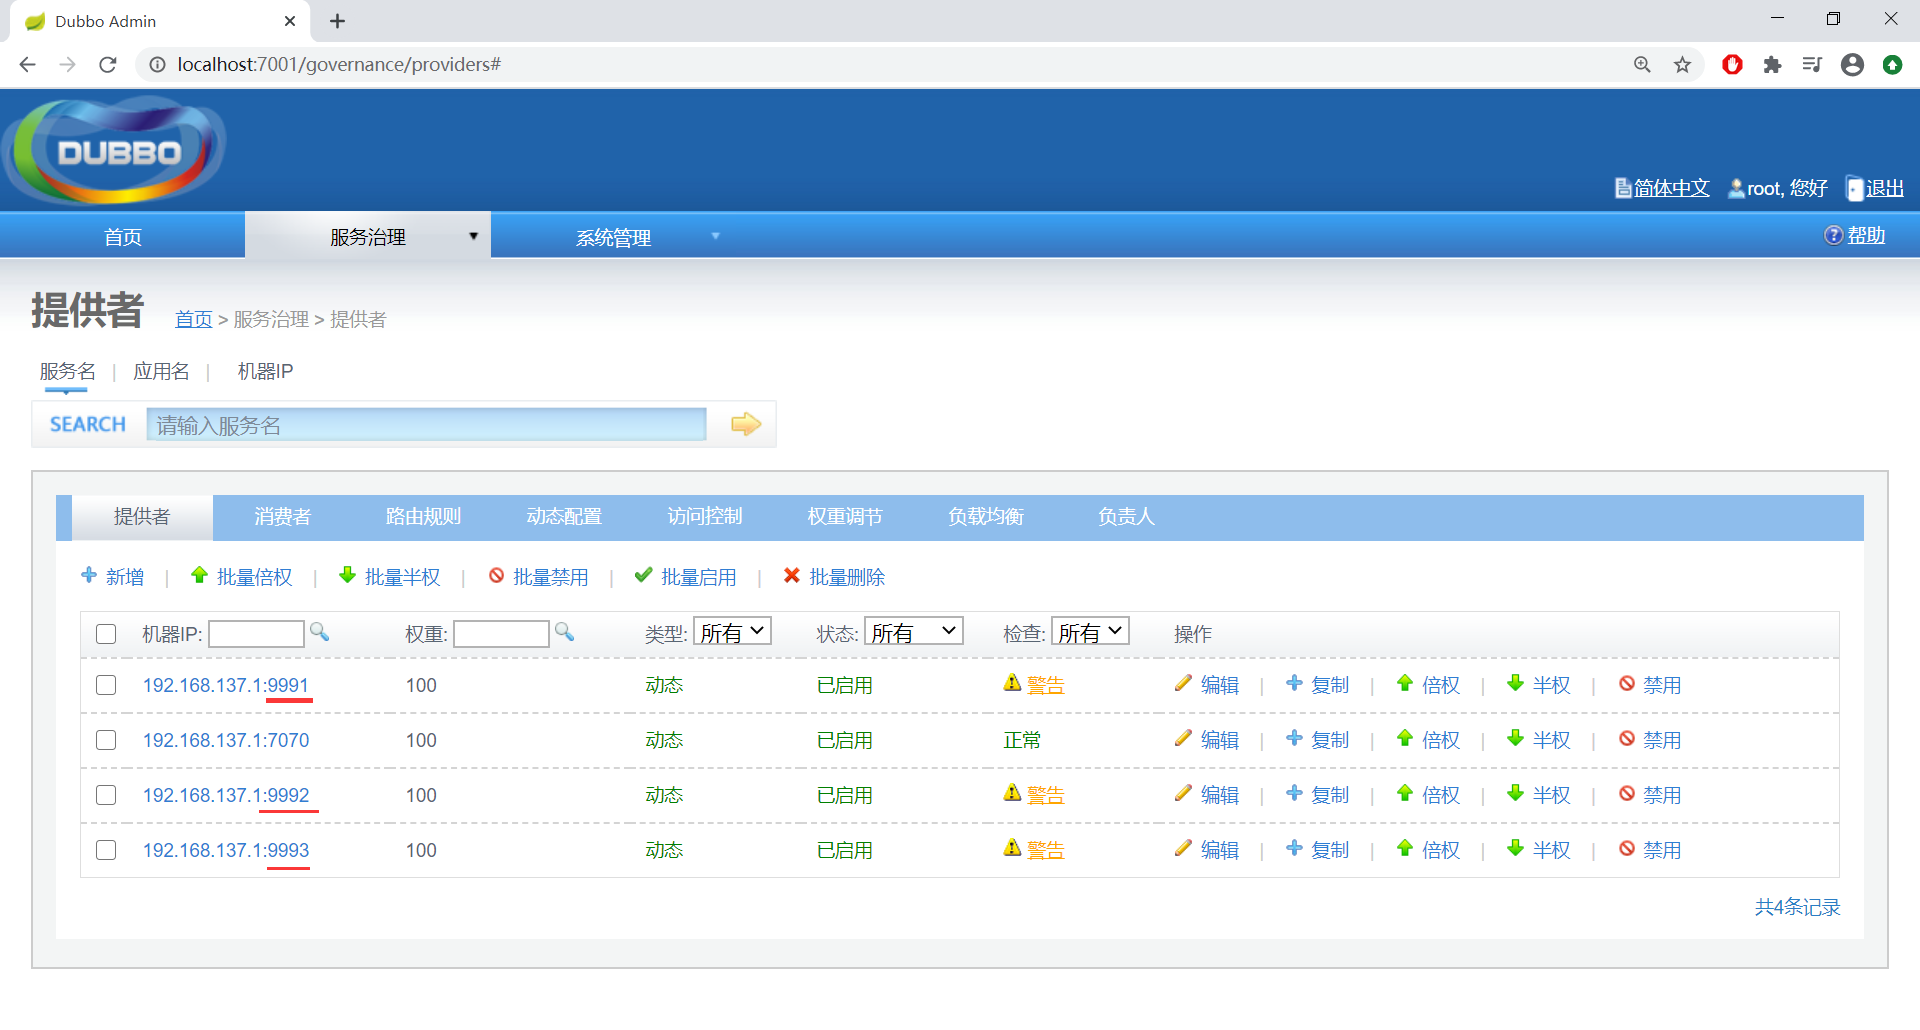
Task: Click 新增 to add a provider
Action: [113, 577]
